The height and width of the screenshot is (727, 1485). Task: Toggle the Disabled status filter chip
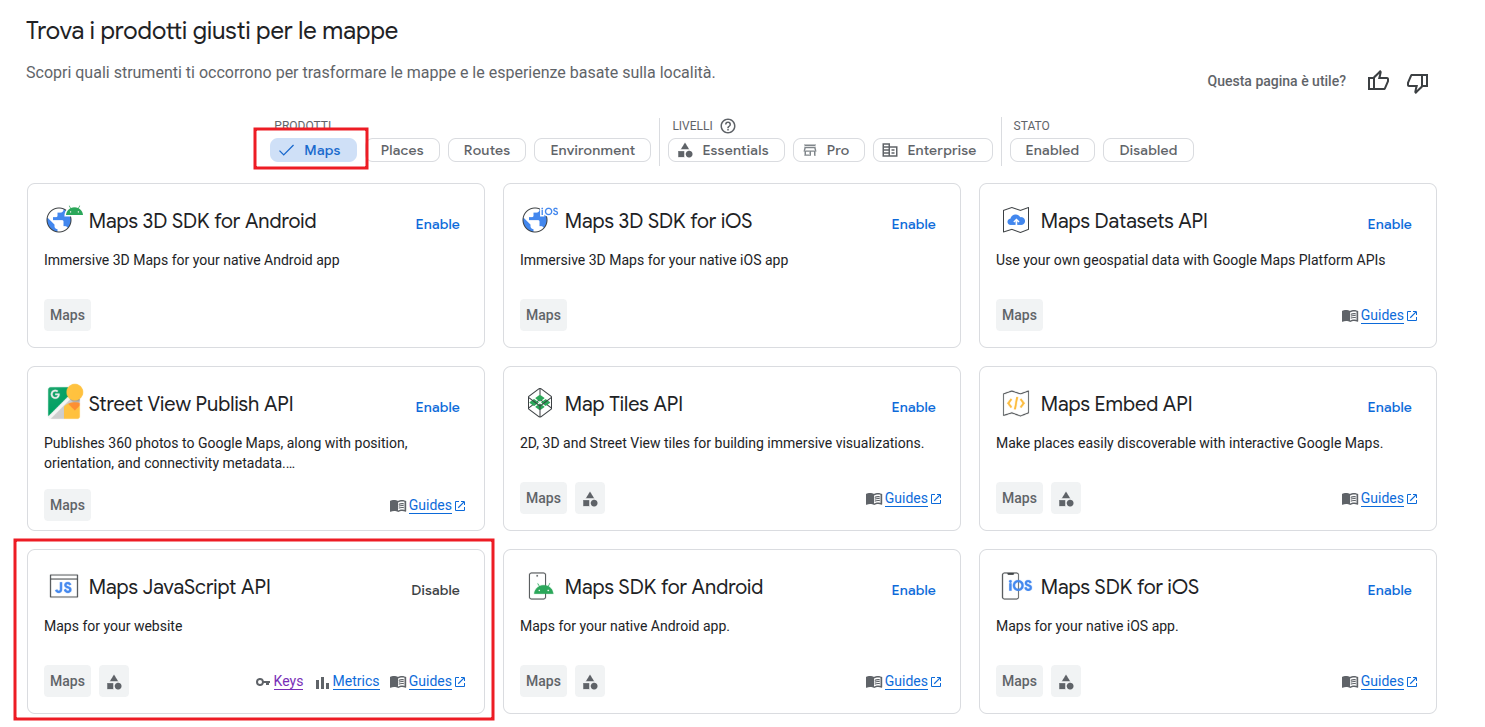(1148, 150)
